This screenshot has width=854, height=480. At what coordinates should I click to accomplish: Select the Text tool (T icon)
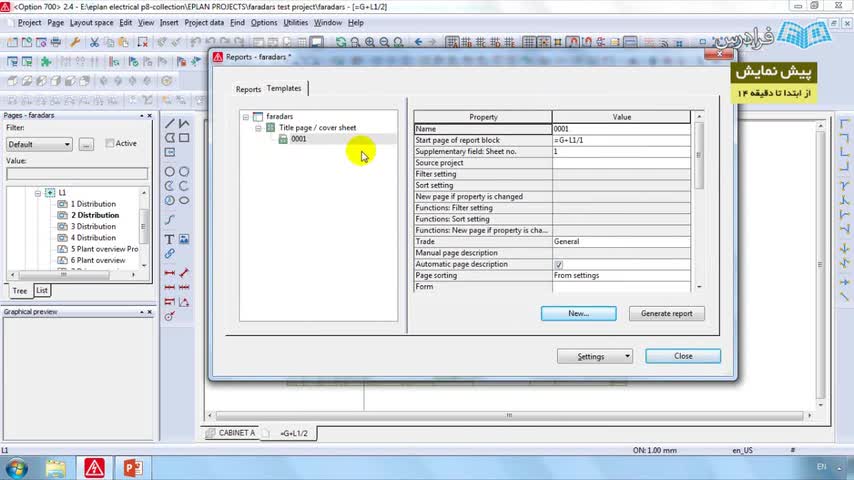point(169,239)
